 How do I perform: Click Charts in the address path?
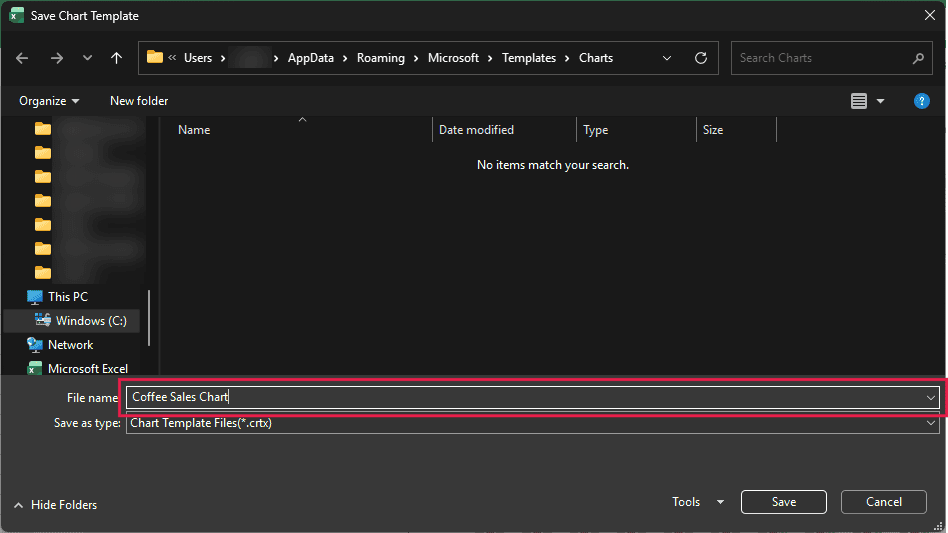tap(596, 58)
